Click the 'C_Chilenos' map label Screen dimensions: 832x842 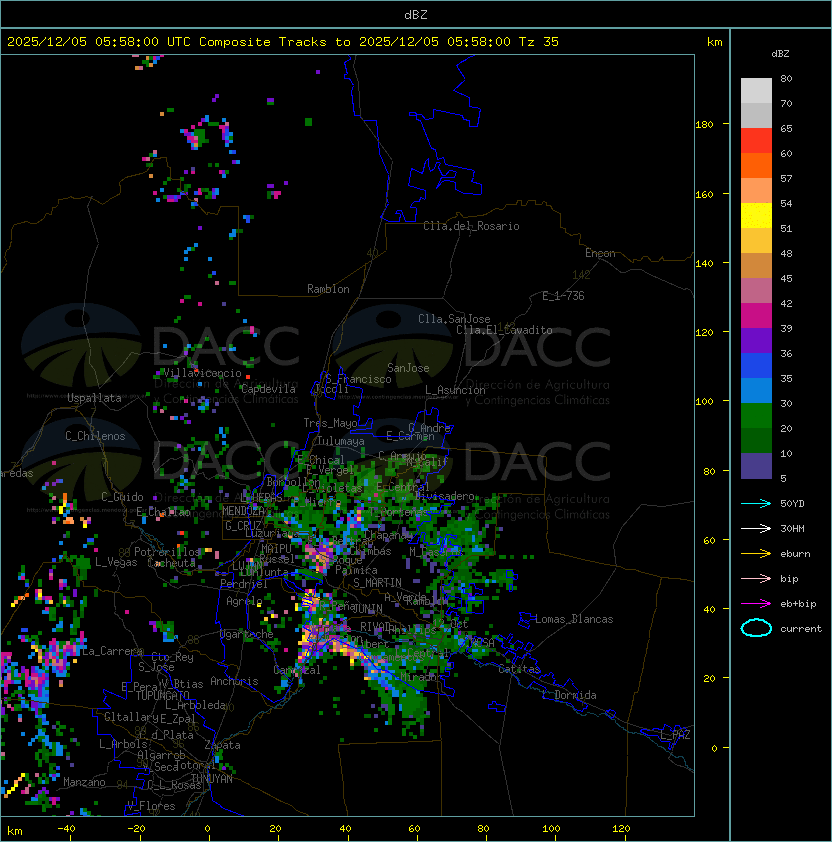click(95, 437)
